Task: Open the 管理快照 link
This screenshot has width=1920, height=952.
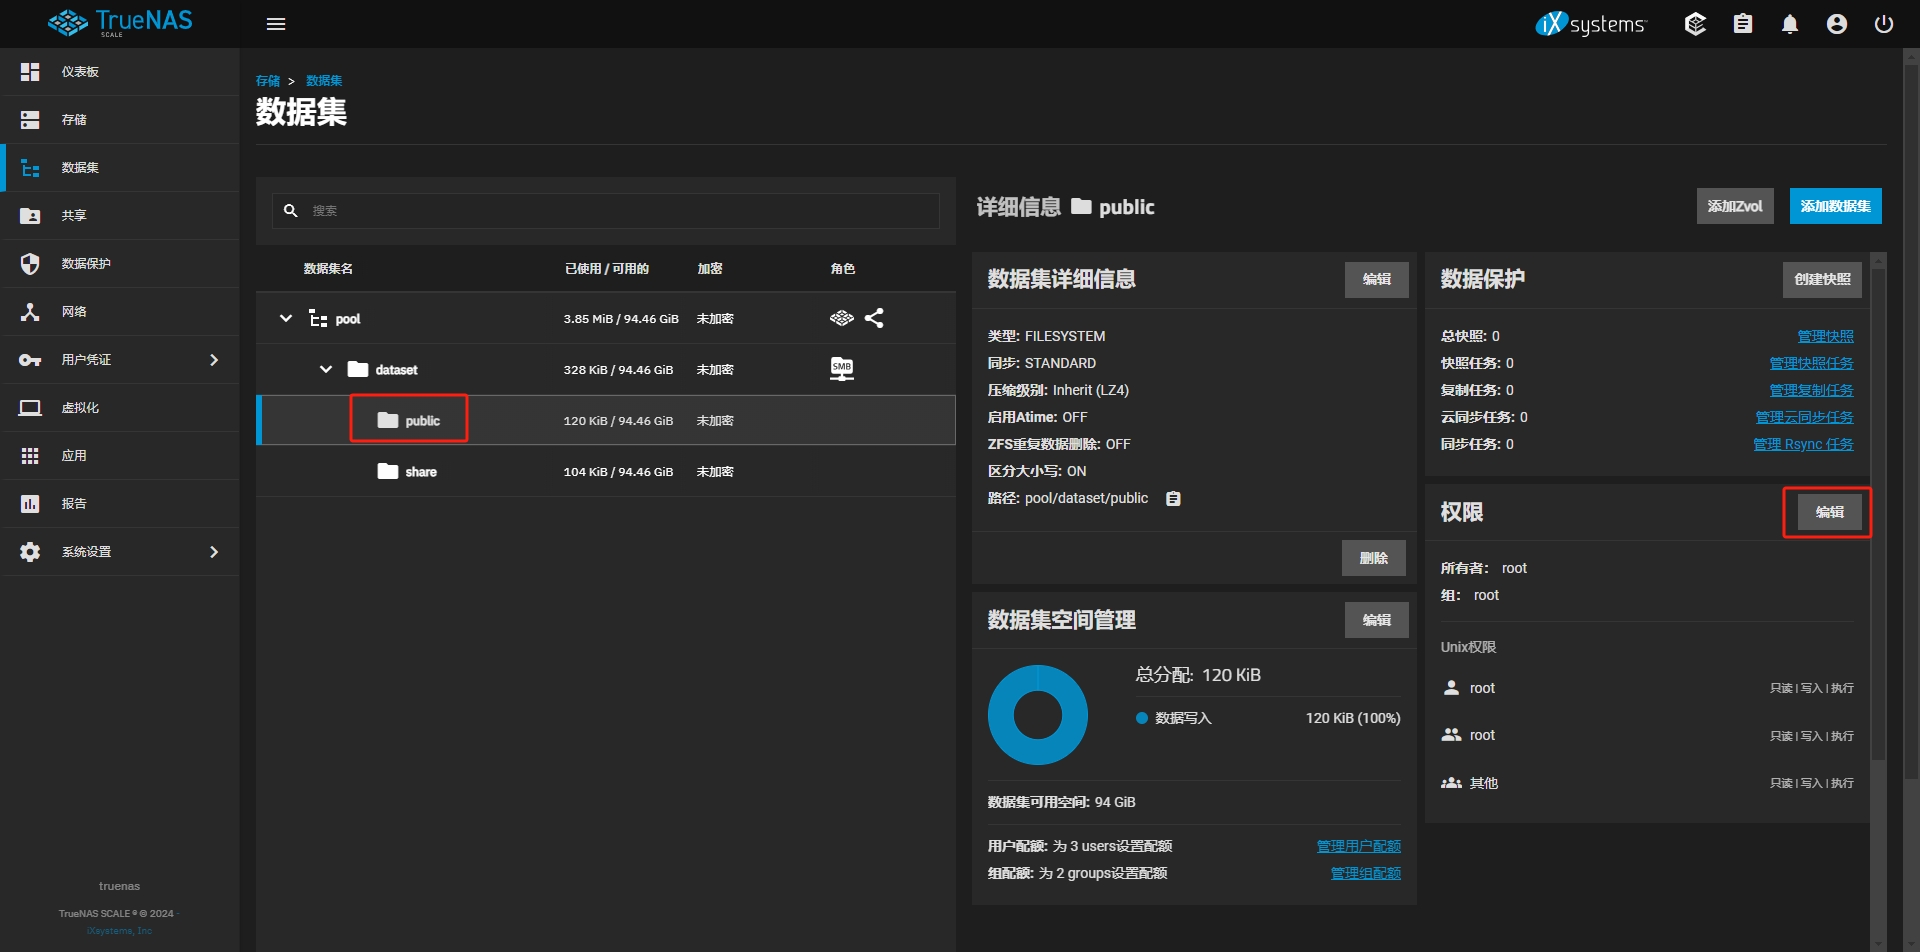Action: point(1825,336)
